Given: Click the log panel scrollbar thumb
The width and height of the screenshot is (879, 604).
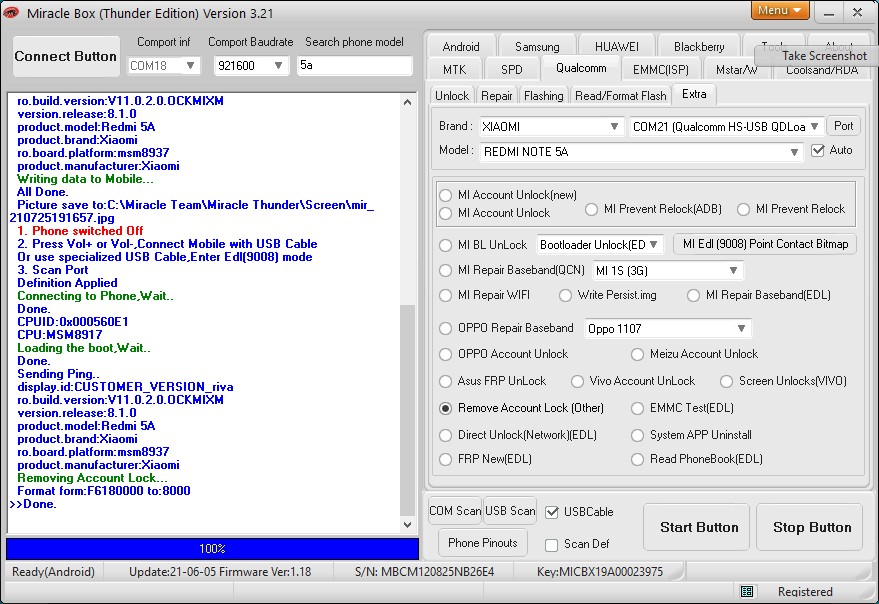Looking at the screenshot, I should 408,409.
